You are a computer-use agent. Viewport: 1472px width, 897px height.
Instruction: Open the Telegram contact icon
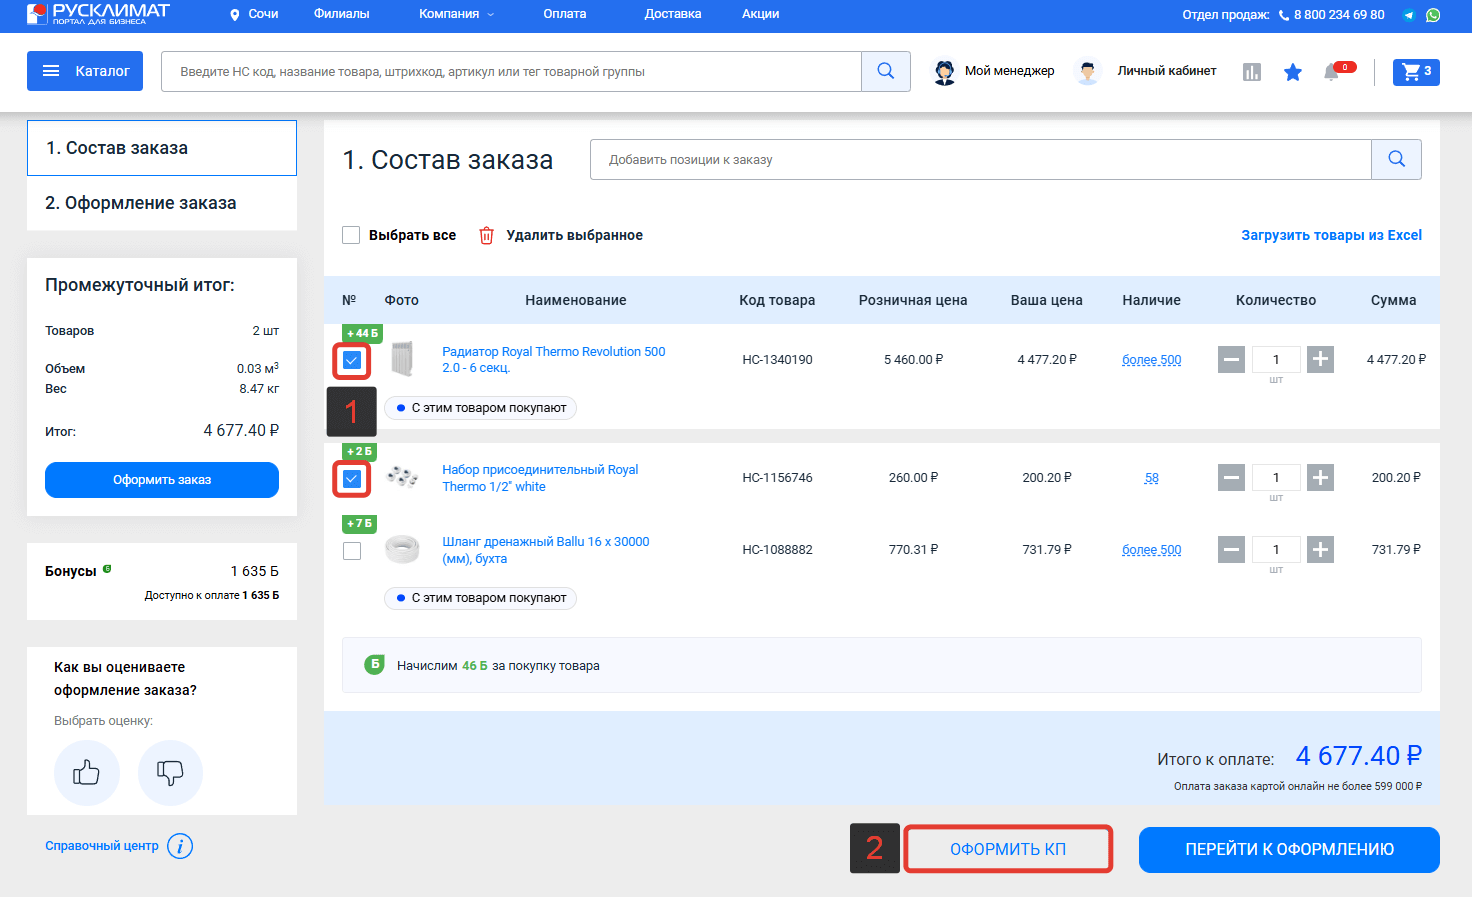1409,15
